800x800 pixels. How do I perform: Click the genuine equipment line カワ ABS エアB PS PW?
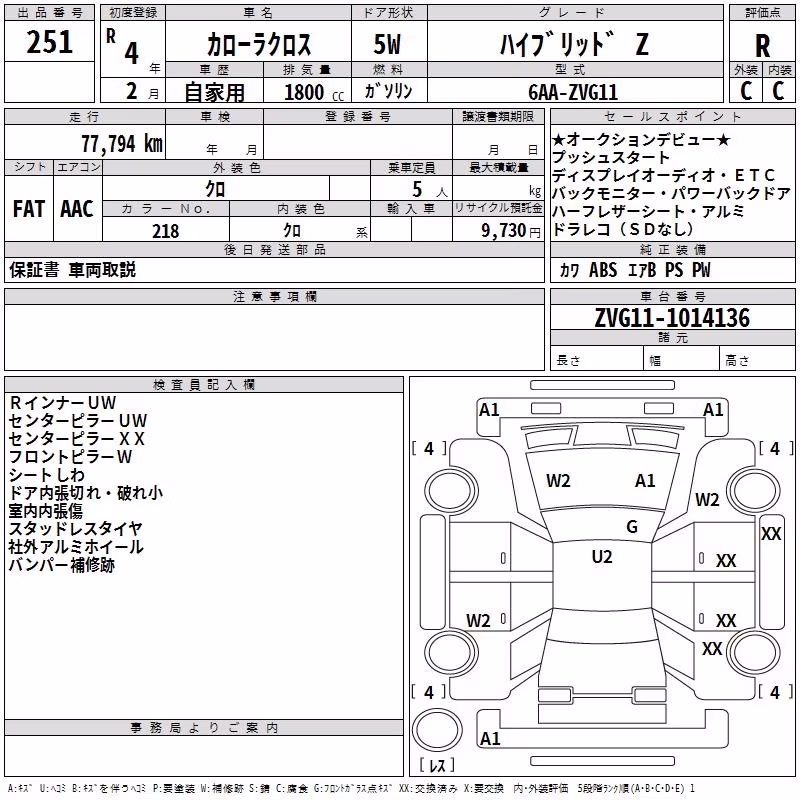tap(635, 269)
